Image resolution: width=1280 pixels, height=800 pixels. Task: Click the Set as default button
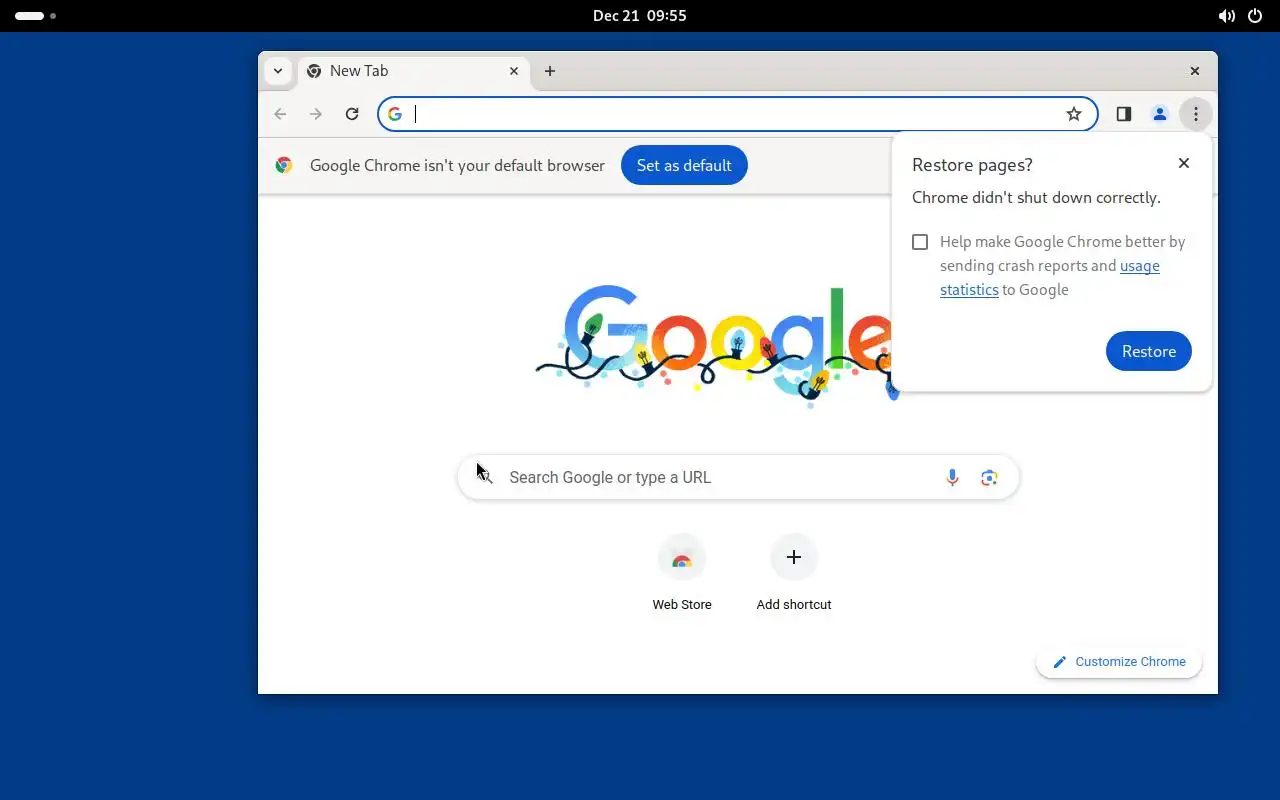(684, 165)
